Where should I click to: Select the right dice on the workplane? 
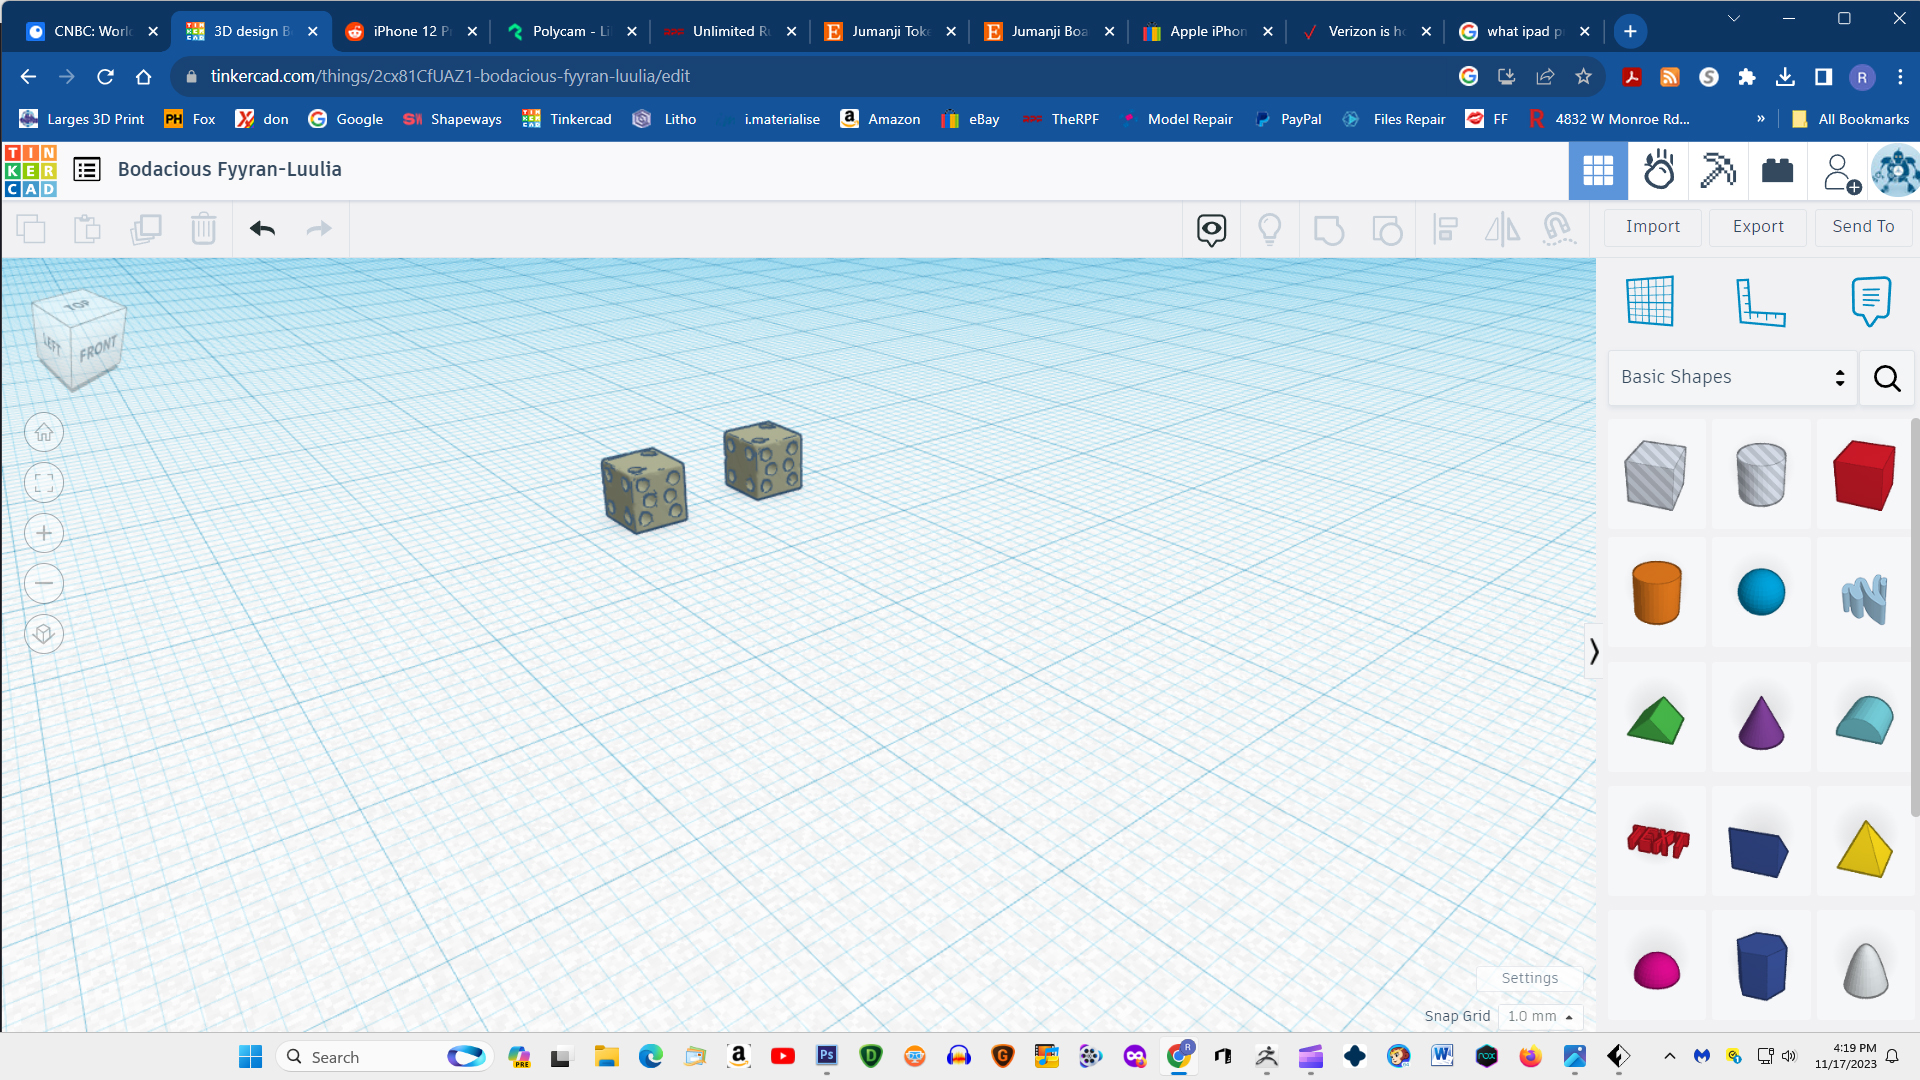pos(763,461)
